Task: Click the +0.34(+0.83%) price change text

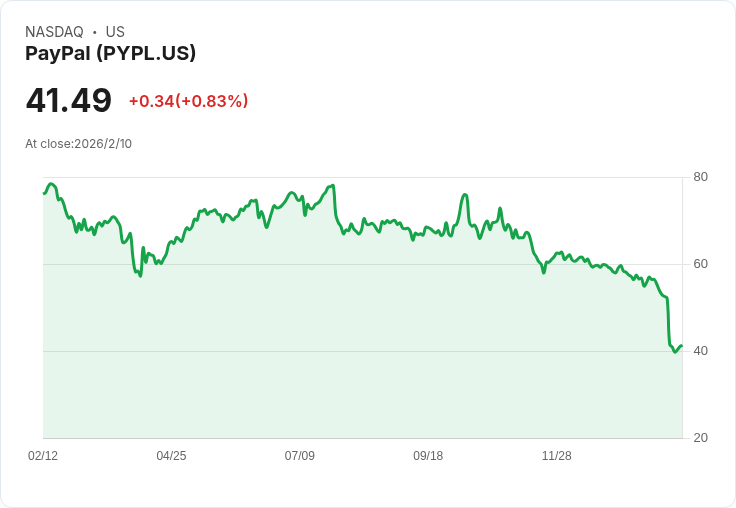Action: click(x=188, y=101)
